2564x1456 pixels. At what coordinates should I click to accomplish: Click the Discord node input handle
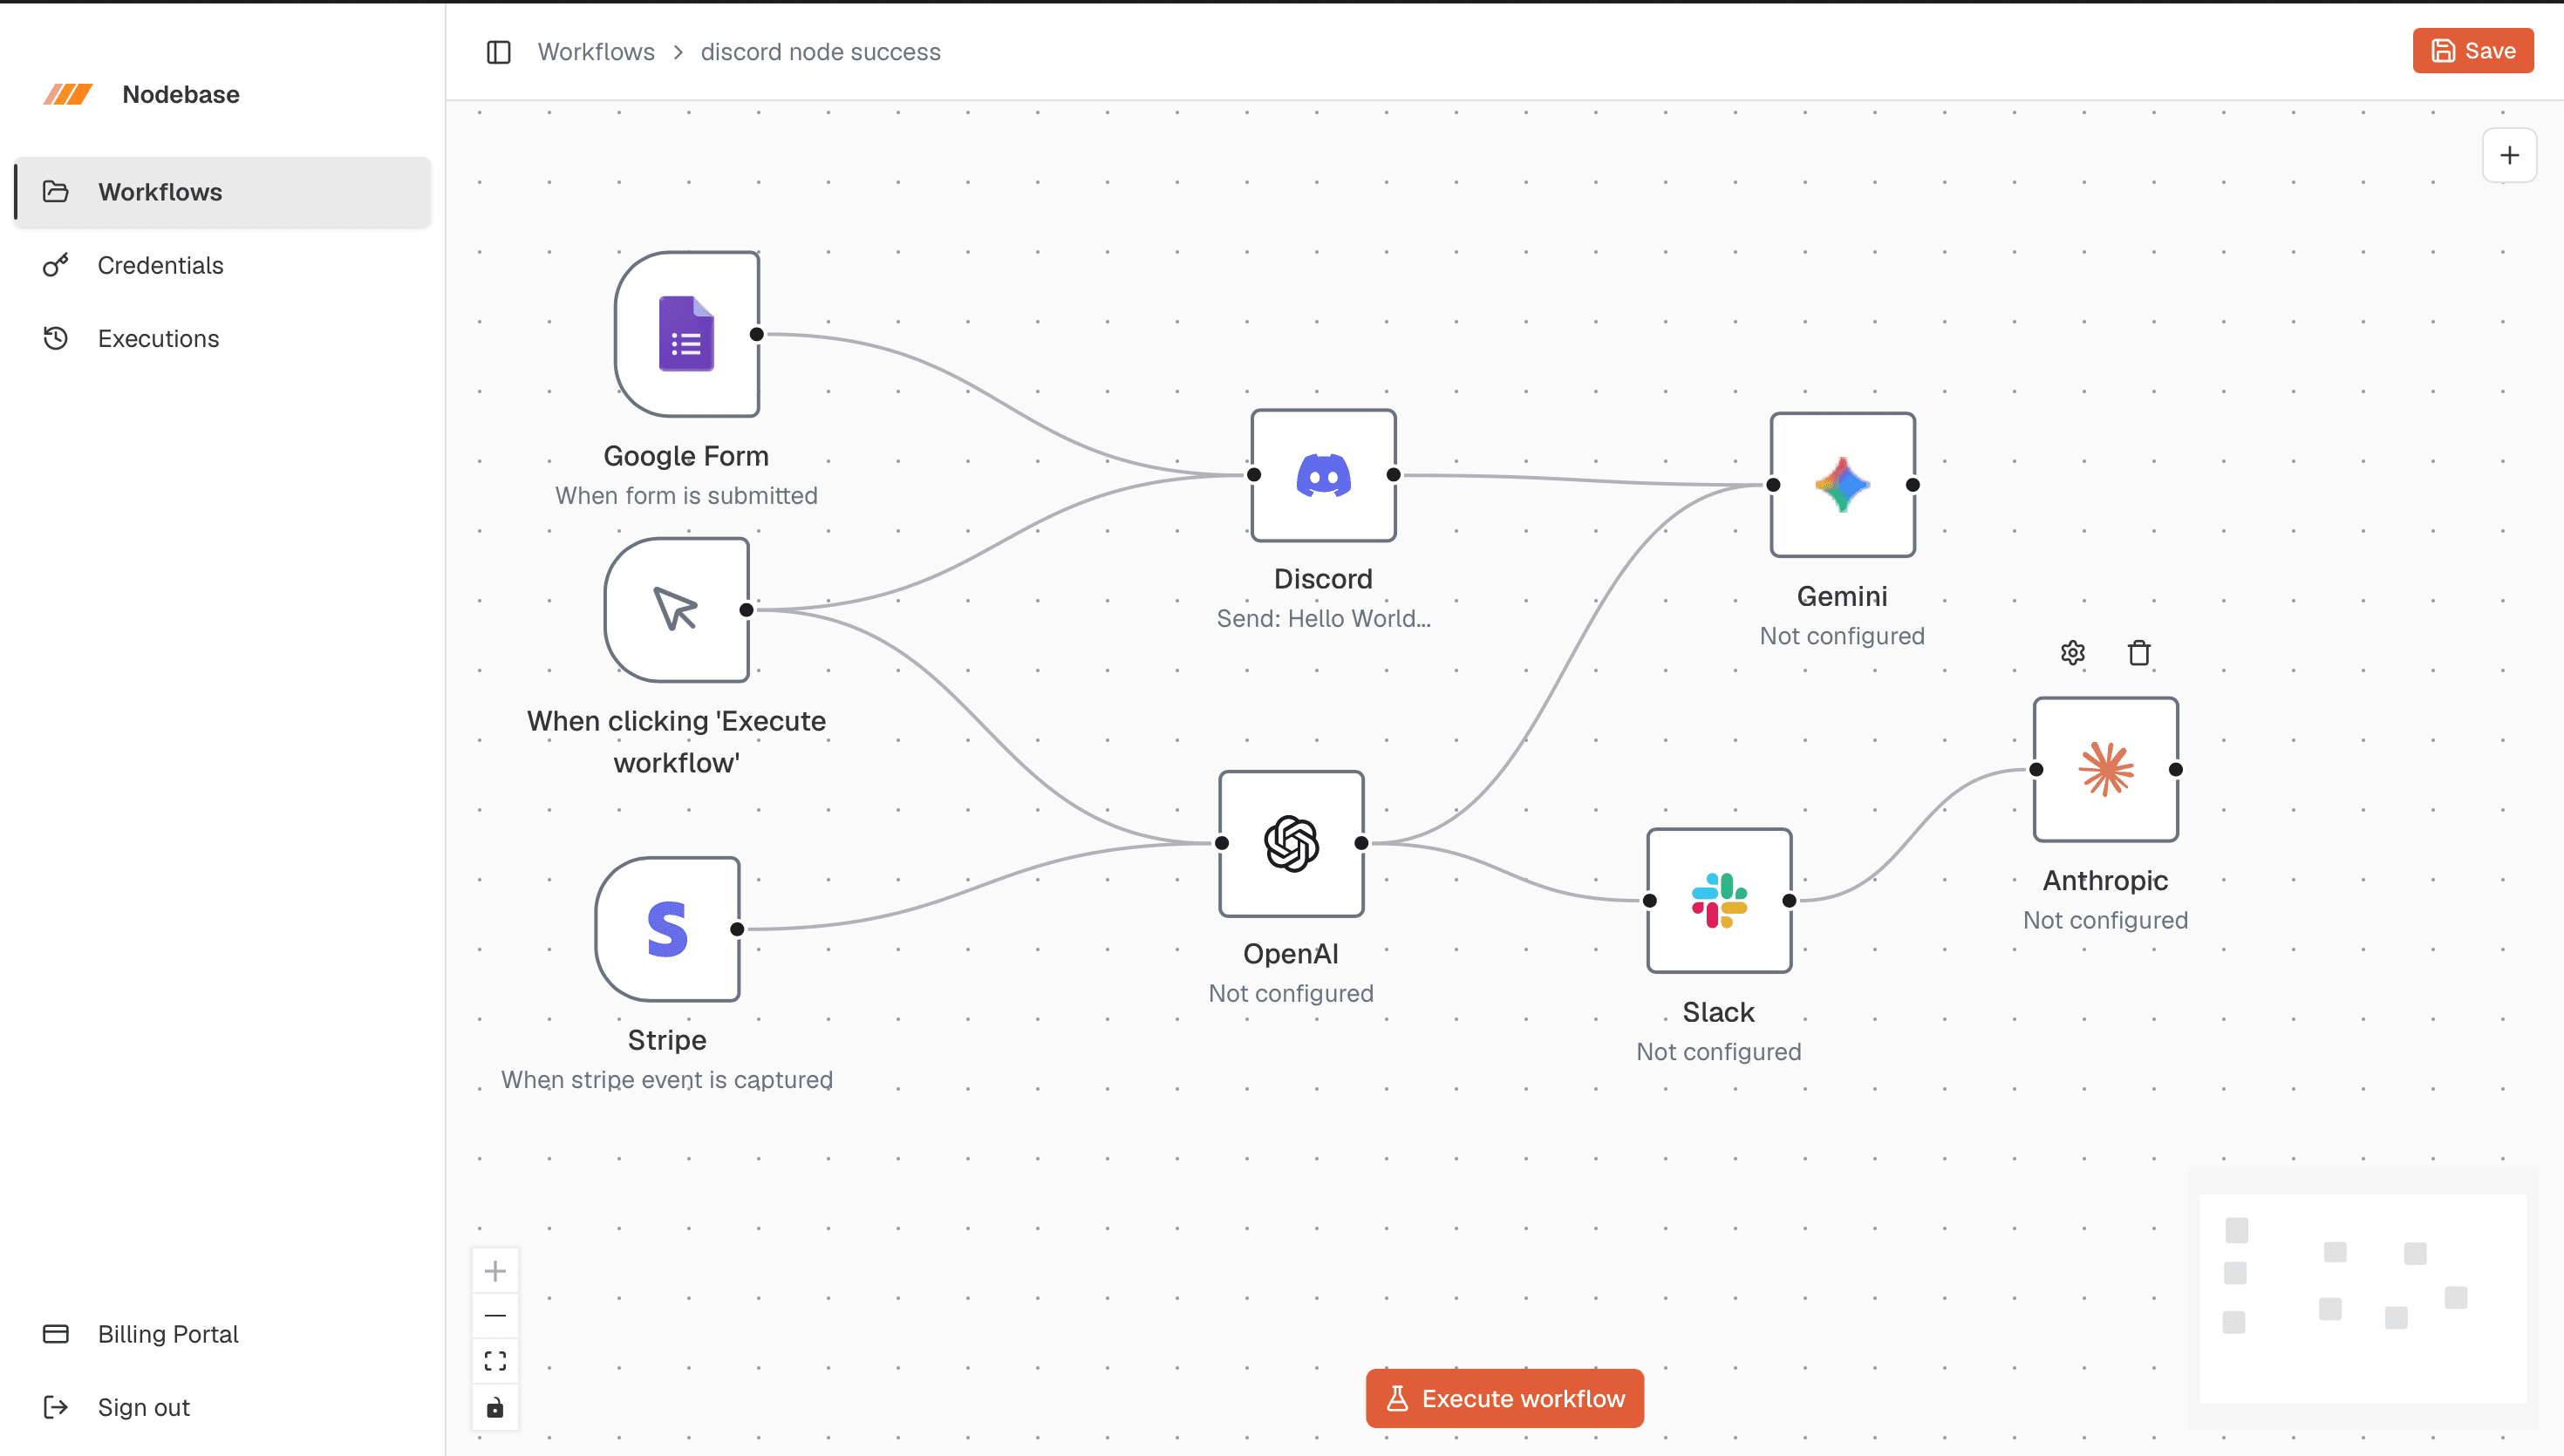coord(1254,475)
